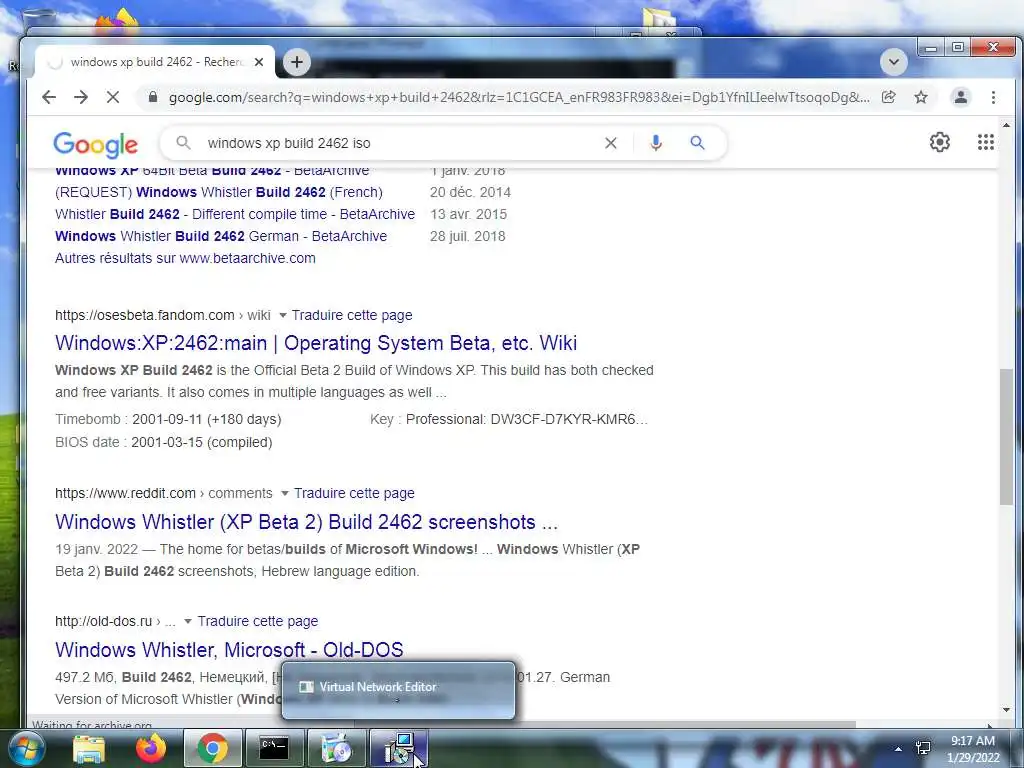Open the installer disc taskbar item
The image size is (1024, 768).
tap(337, 748)
